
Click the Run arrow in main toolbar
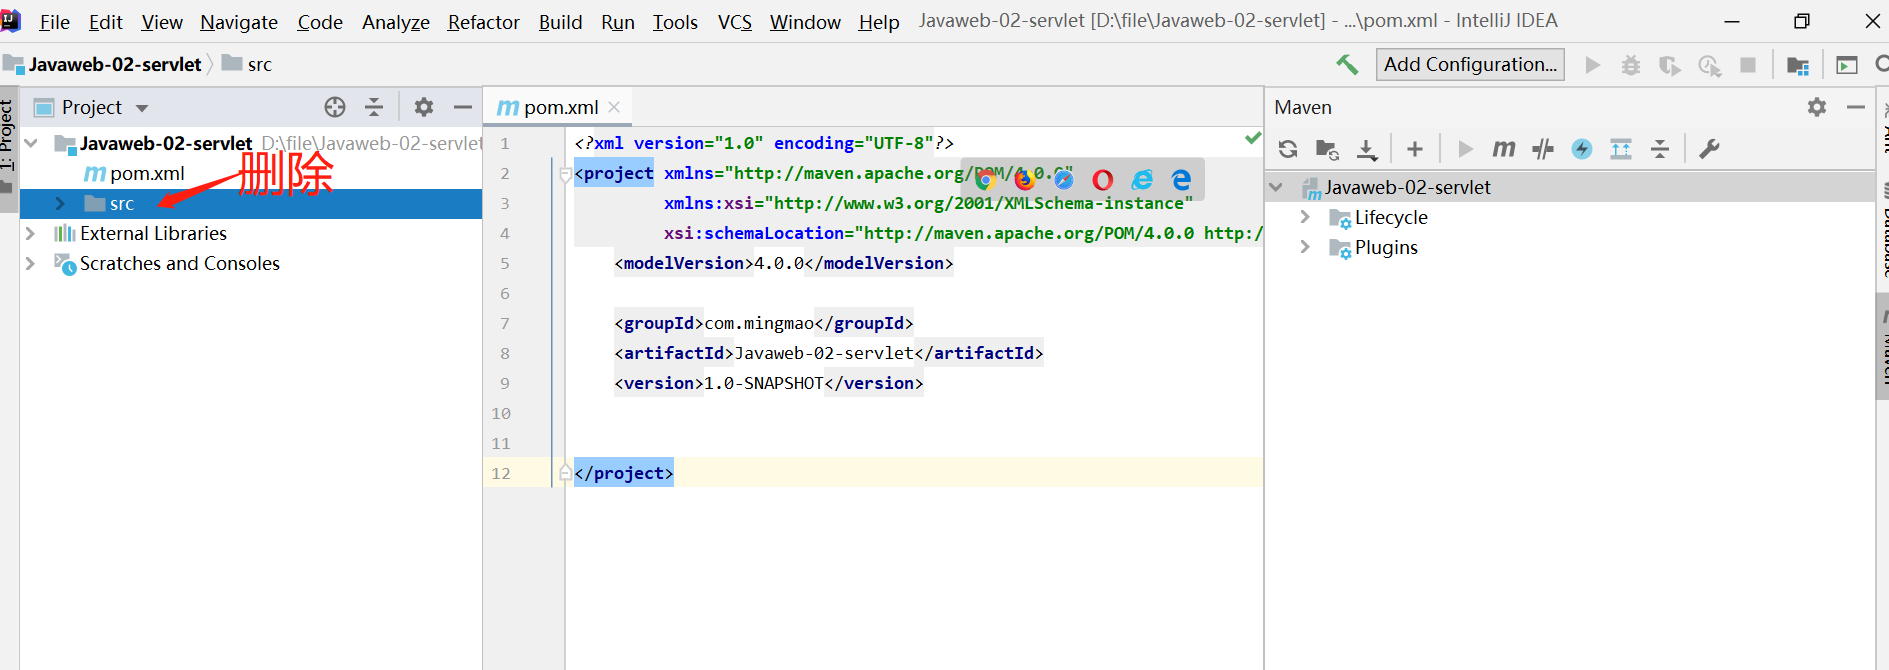coord(1593,65)
